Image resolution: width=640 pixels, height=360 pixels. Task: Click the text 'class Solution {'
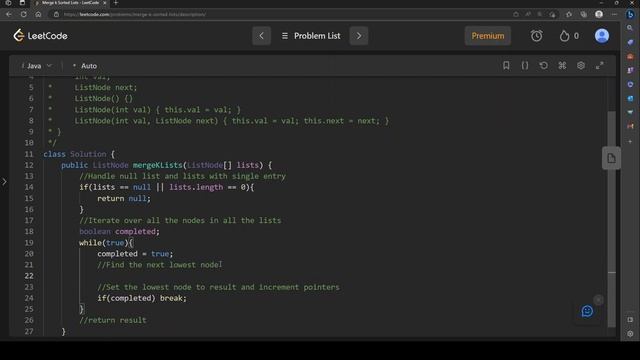coord(79,154)
